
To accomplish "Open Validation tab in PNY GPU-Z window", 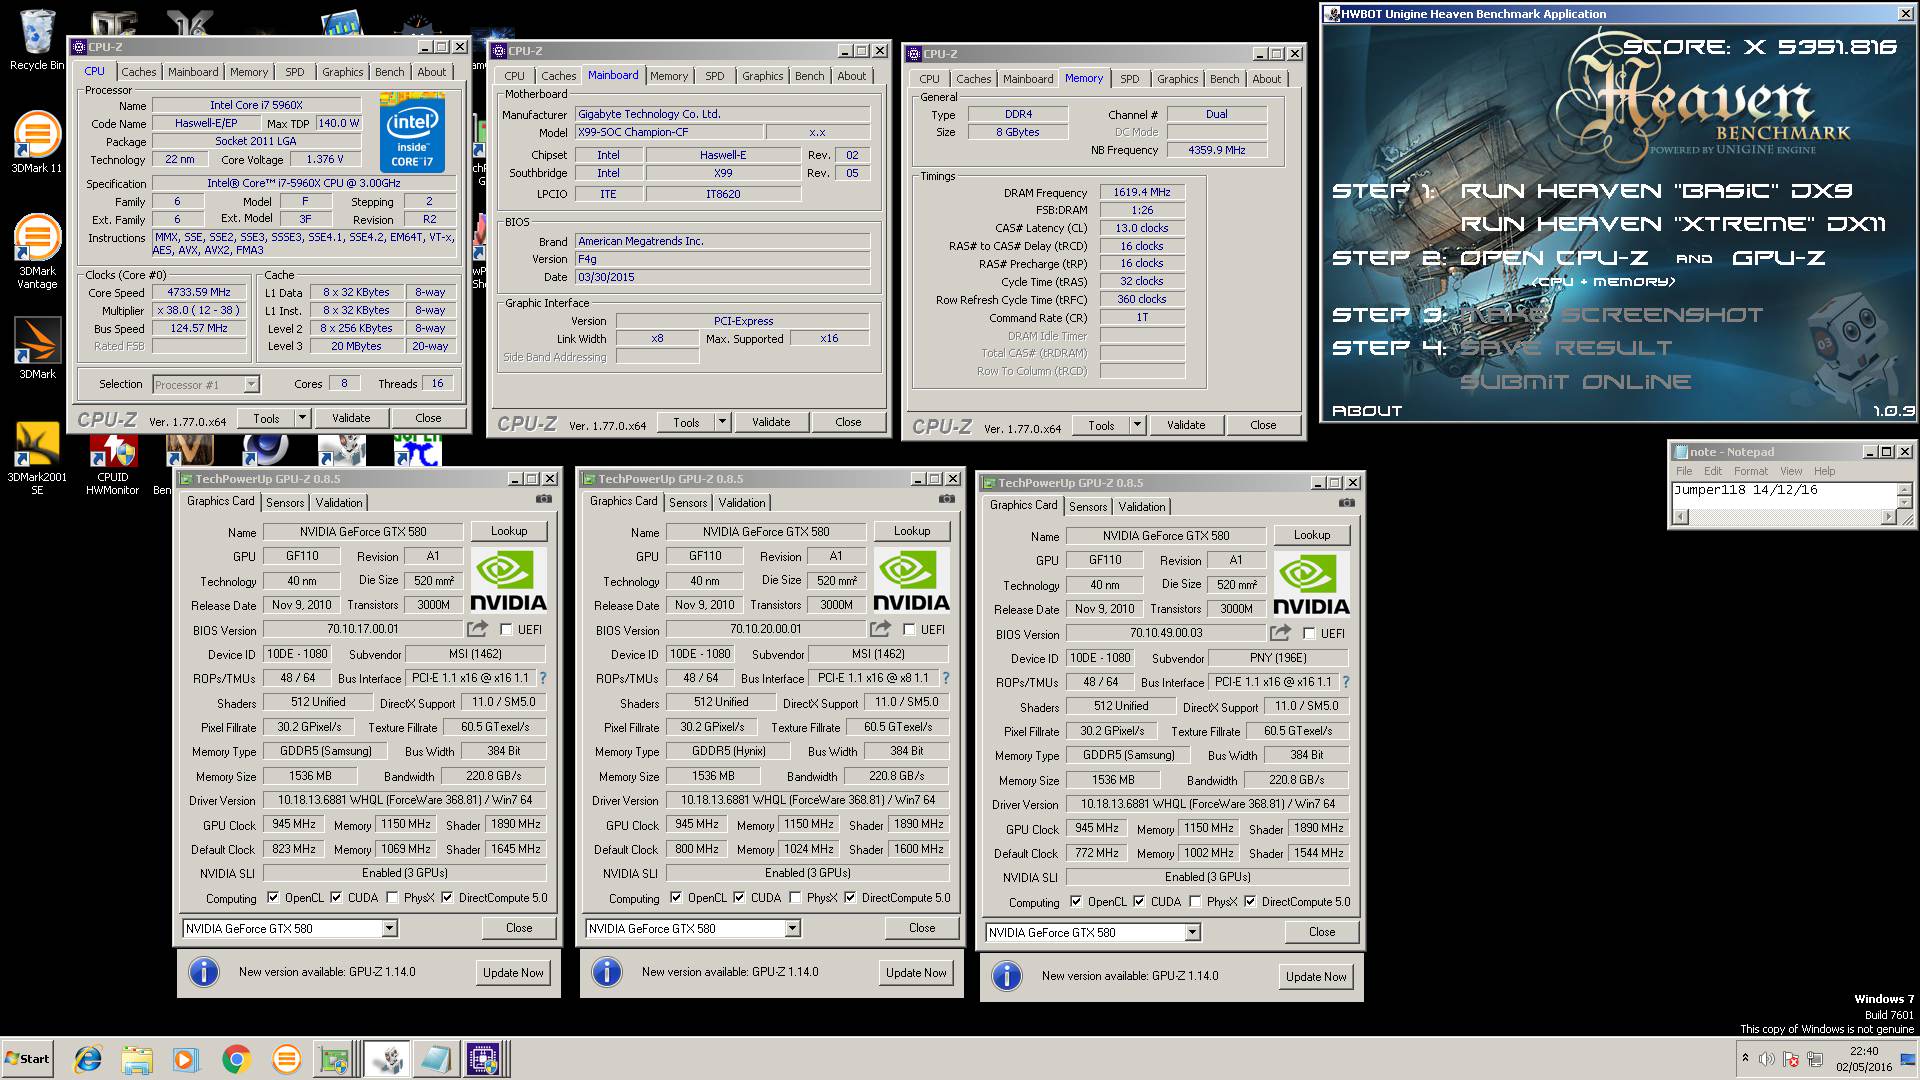I will [x=1142, y=507].
